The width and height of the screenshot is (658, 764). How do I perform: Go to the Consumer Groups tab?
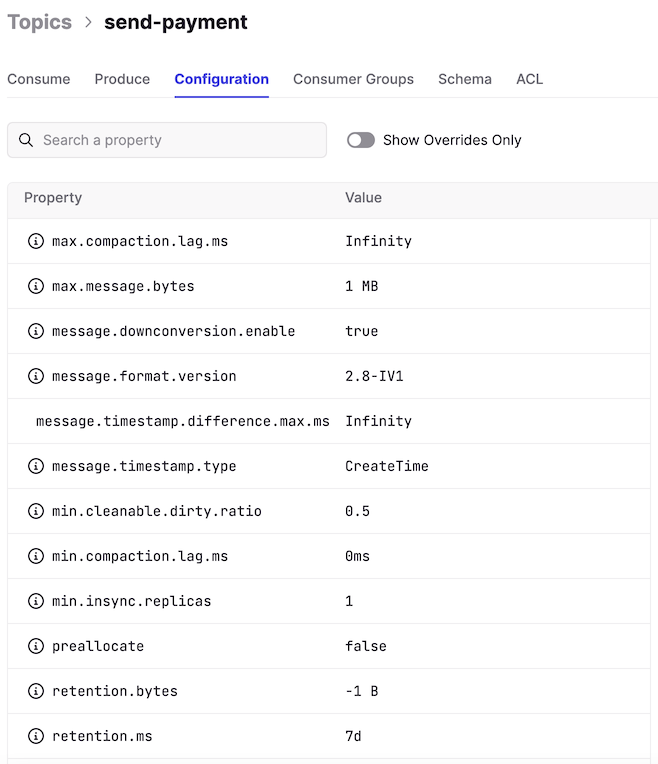[353, 79]
